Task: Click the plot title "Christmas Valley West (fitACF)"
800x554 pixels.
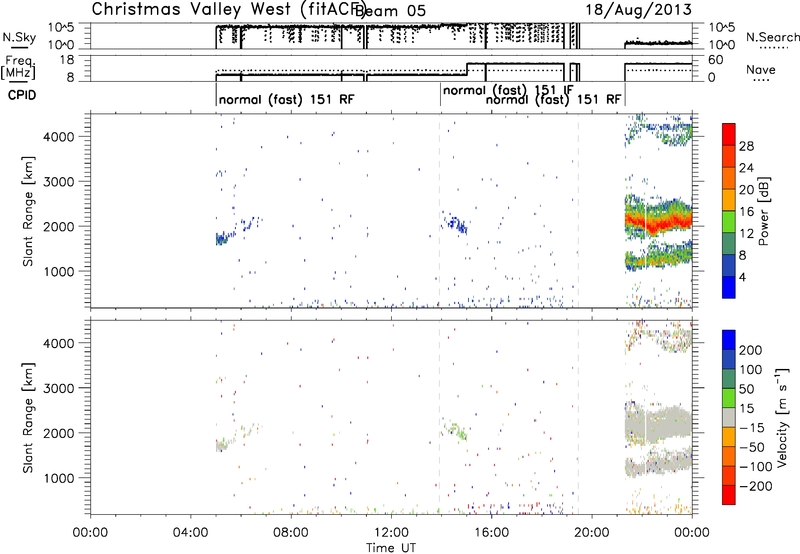Action: click(229, 9)
